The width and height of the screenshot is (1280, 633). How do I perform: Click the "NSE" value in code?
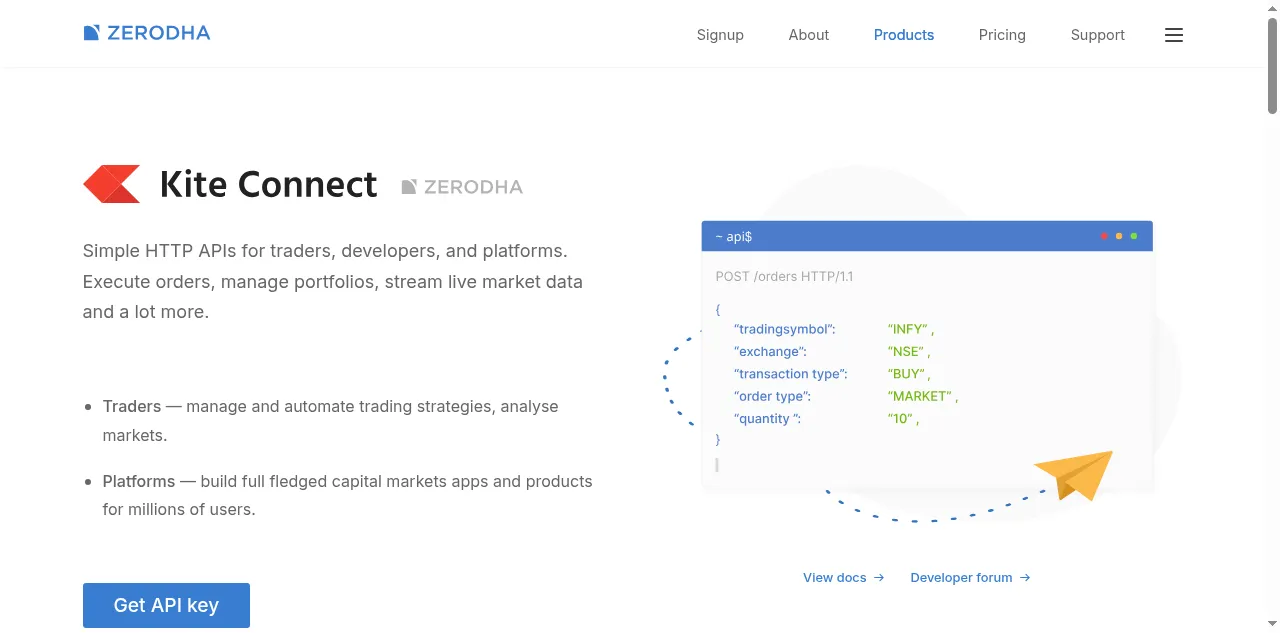907,352
